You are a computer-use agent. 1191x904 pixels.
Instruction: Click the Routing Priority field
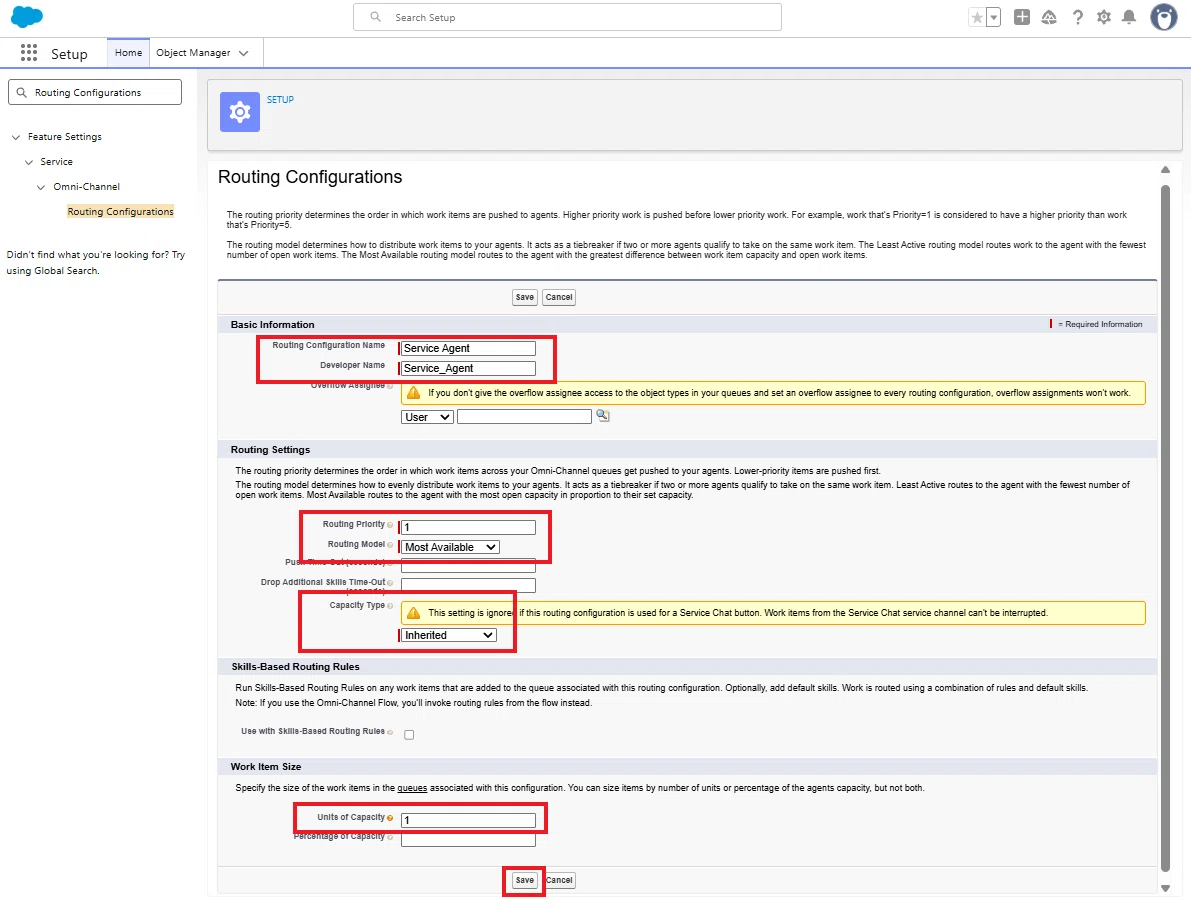click(468, 527)
